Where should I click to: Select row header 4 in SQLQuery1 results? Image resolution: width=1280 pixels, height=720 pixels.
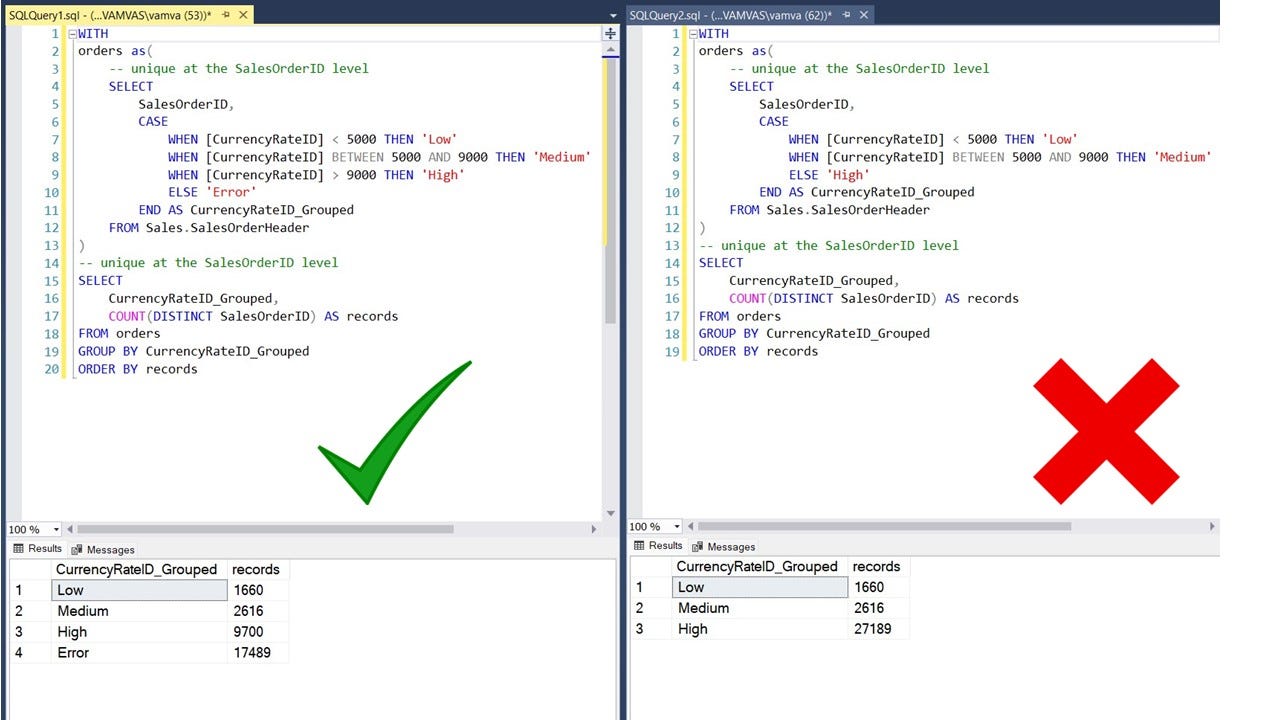30,652
